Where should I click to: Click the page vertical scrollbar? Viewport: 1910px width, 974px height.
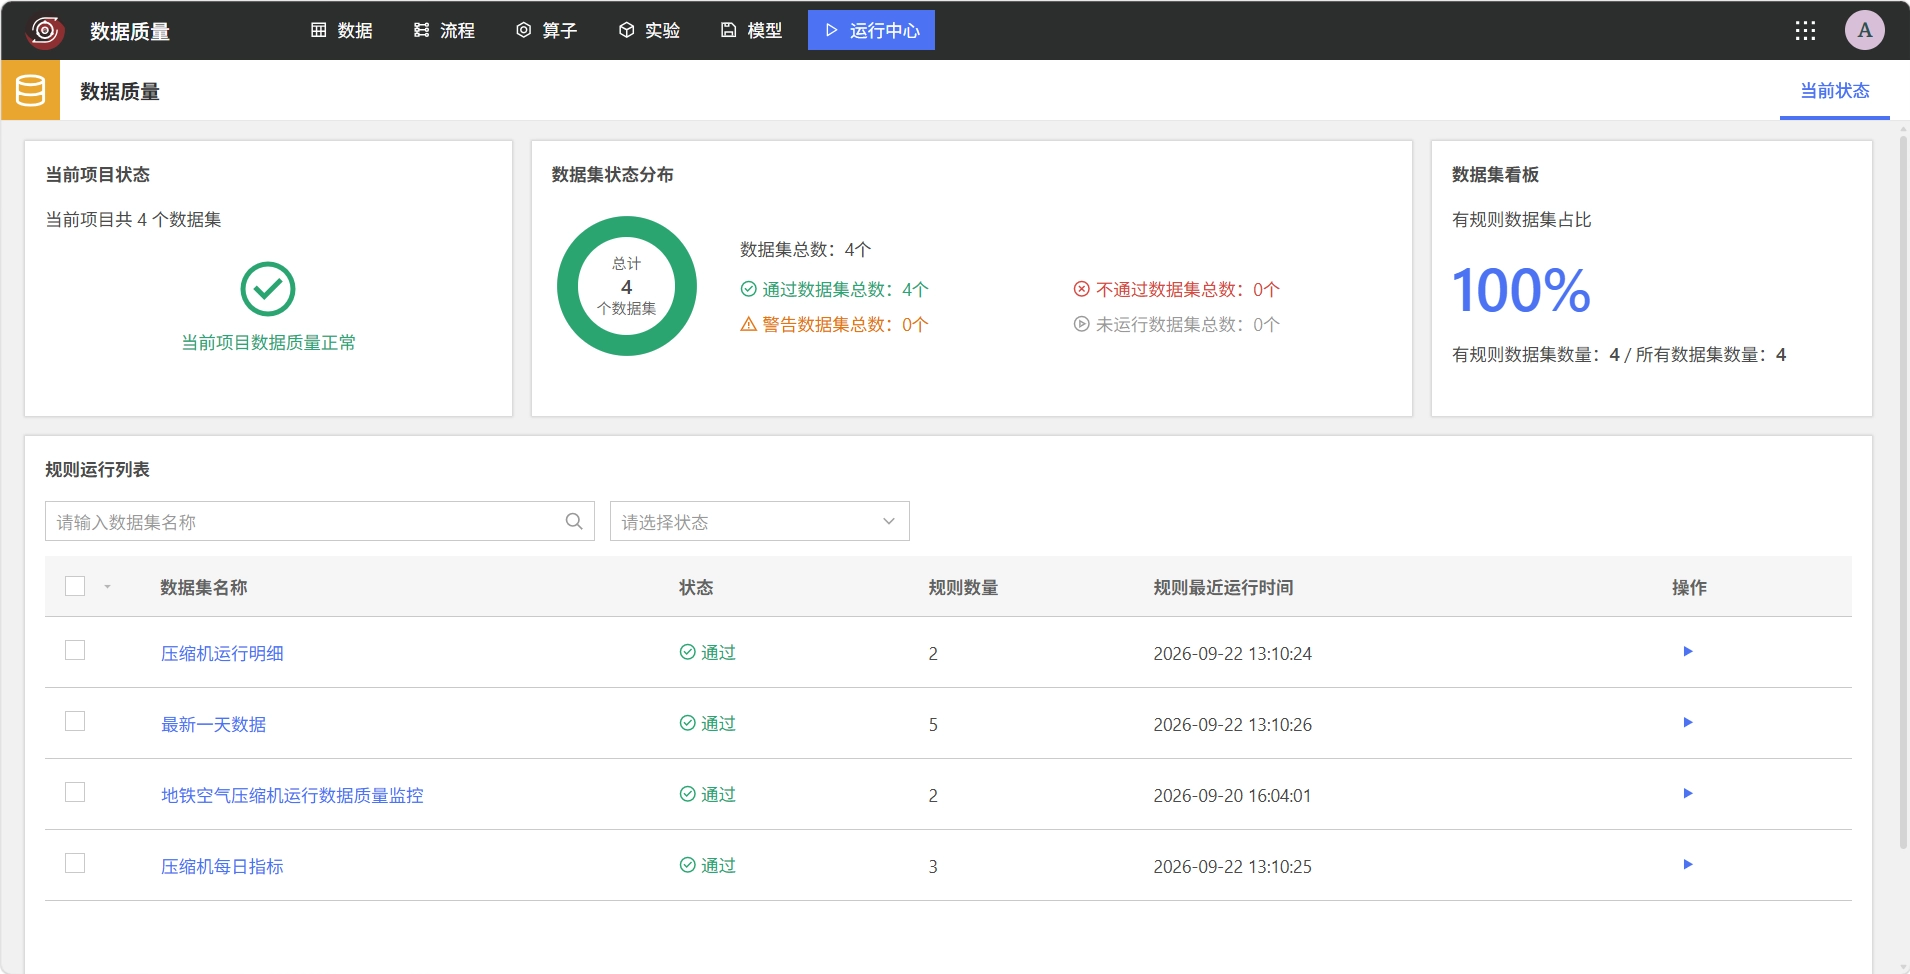(x=1903, y=490)
